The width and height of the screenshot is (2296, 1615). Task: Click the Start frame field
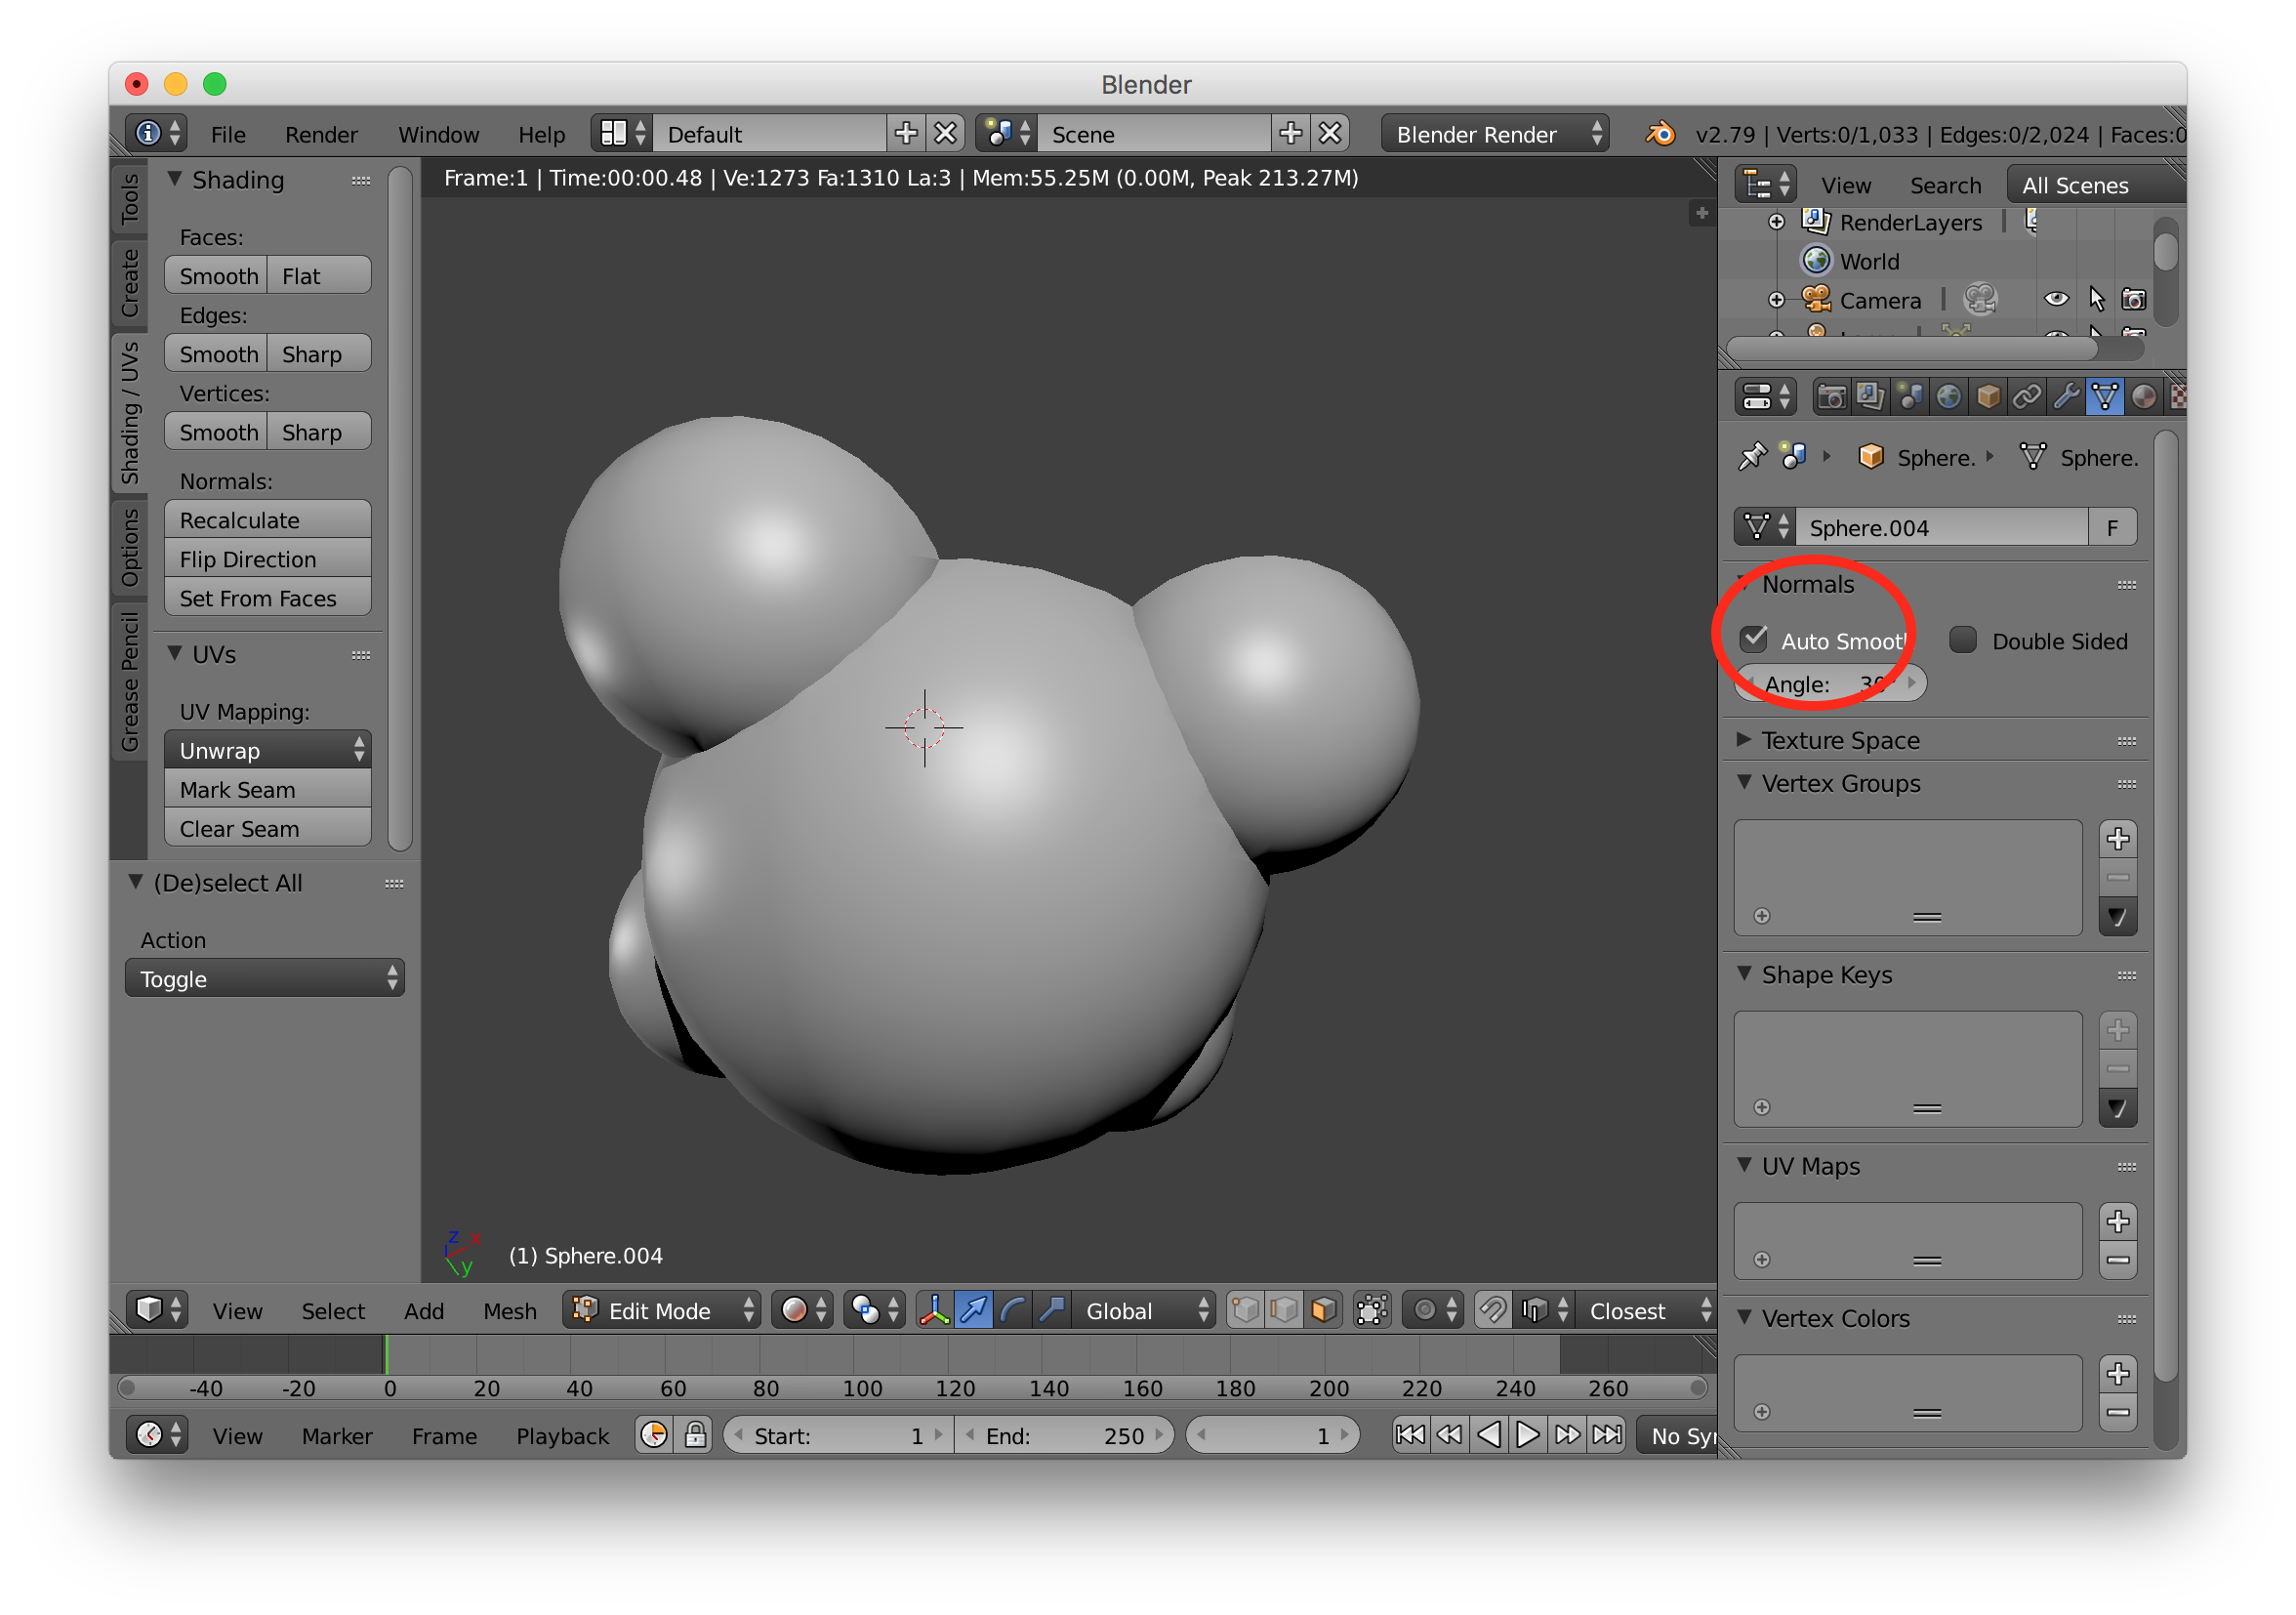click(x=838, y=1436)
